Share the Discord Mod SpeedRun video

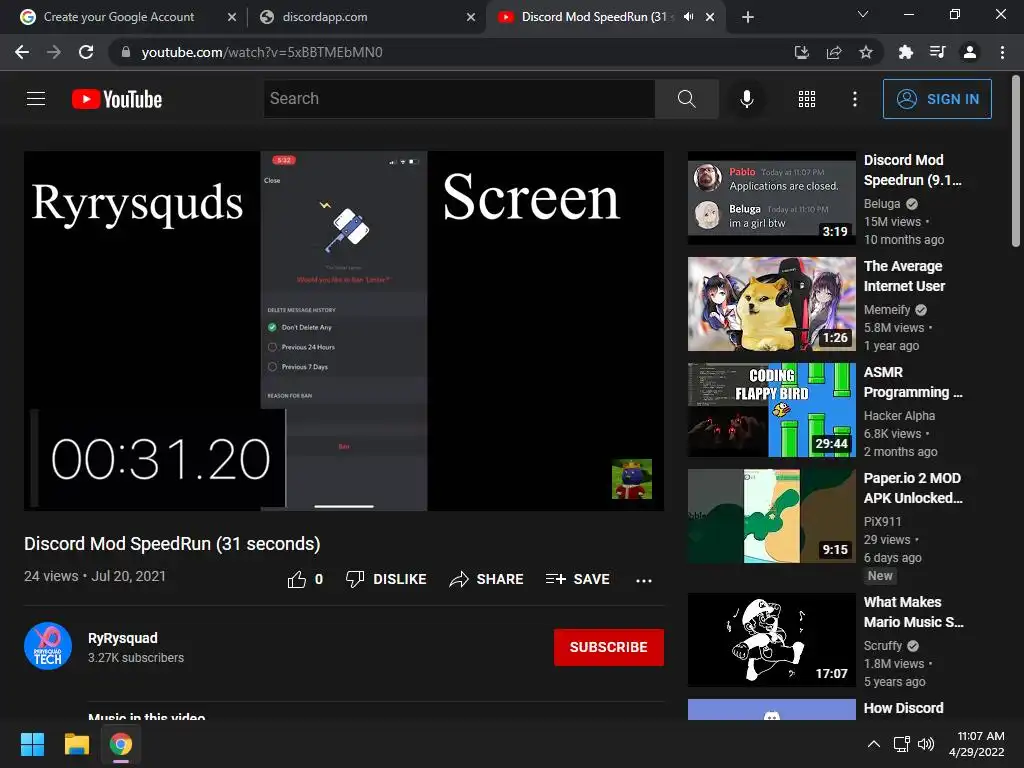pos(487,579)
